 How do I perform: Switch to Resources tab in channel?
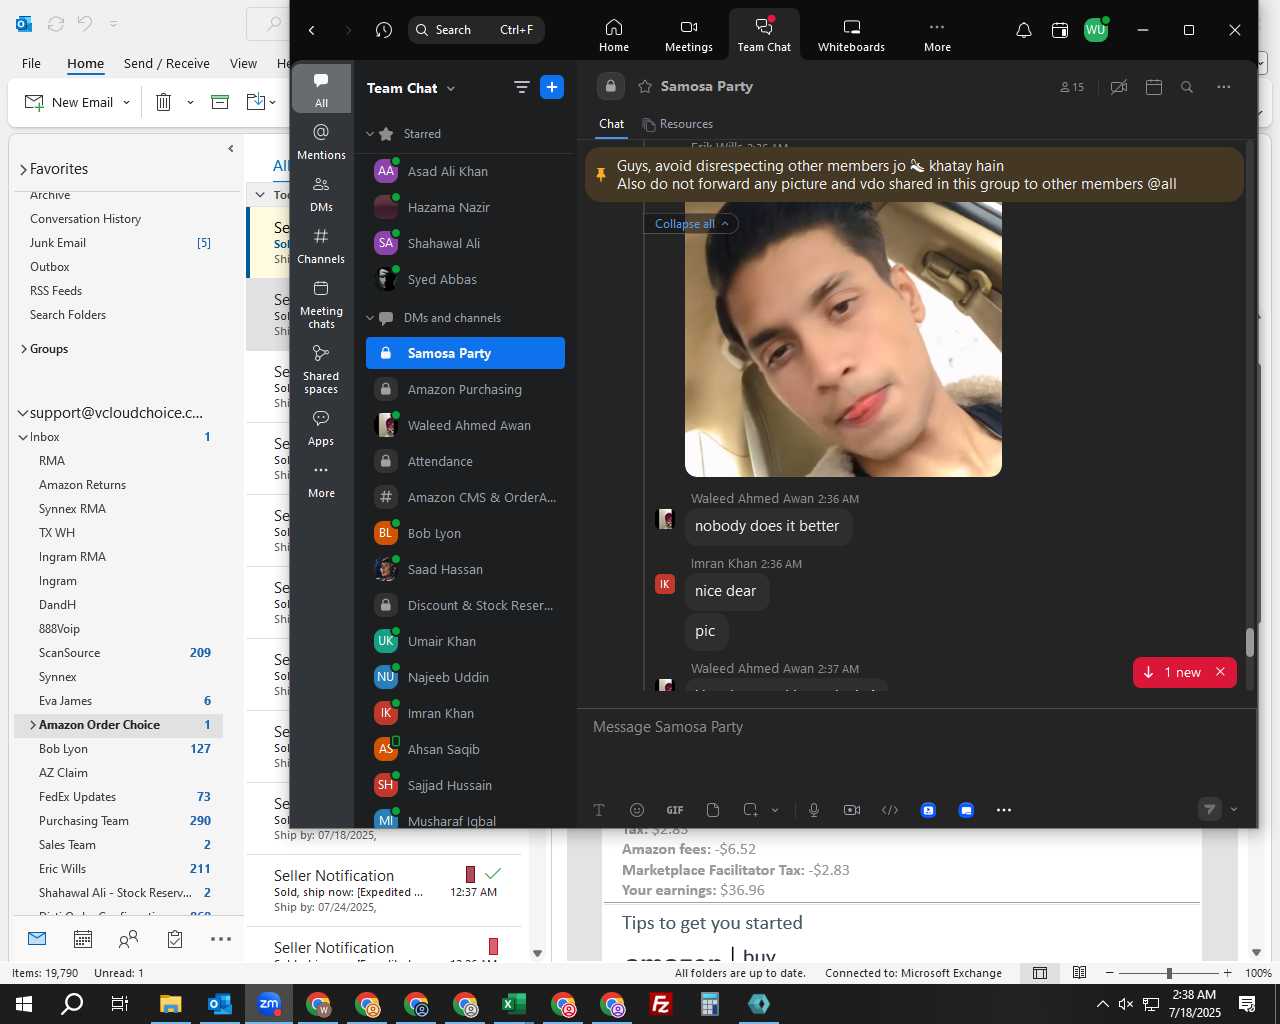pyautogui.click(x=677, y=124)
